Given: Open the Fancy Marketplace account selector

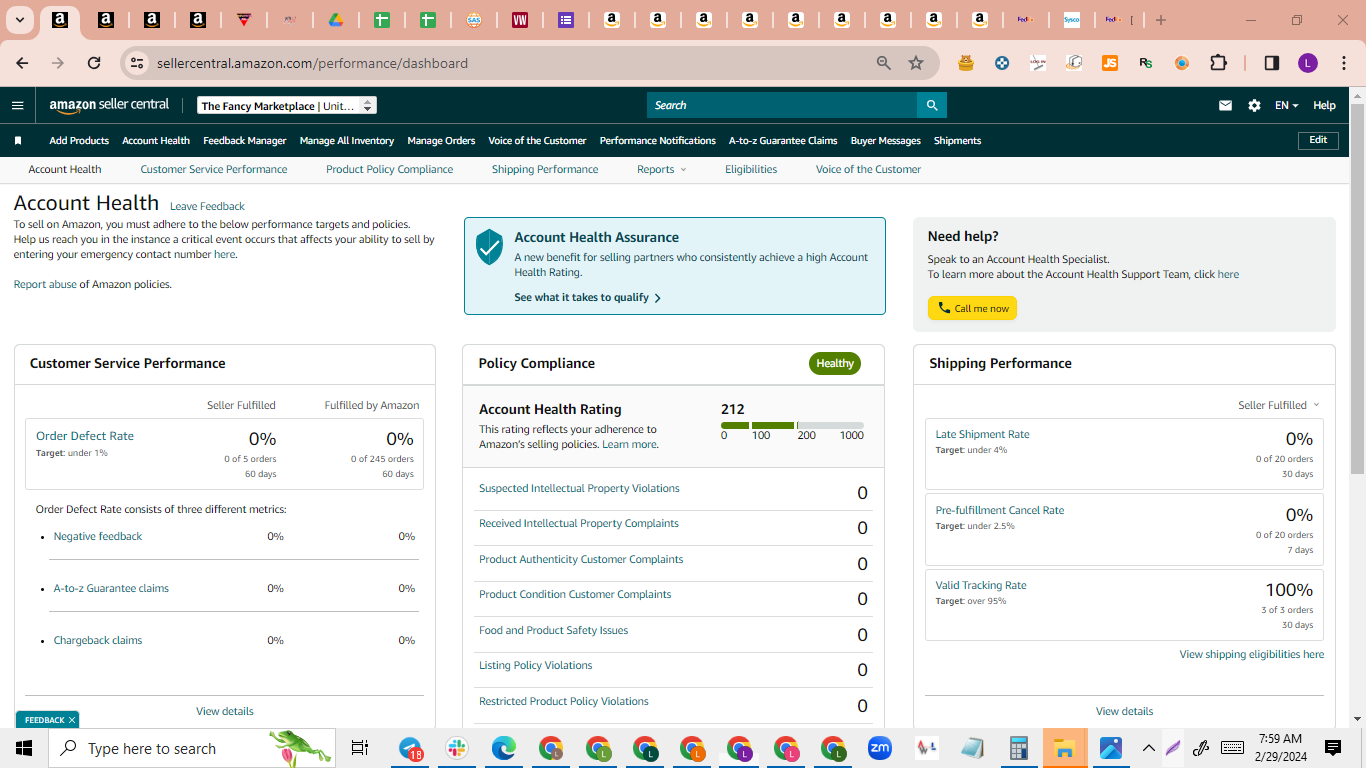Looking at the screenshot, I should coord(287,105).
